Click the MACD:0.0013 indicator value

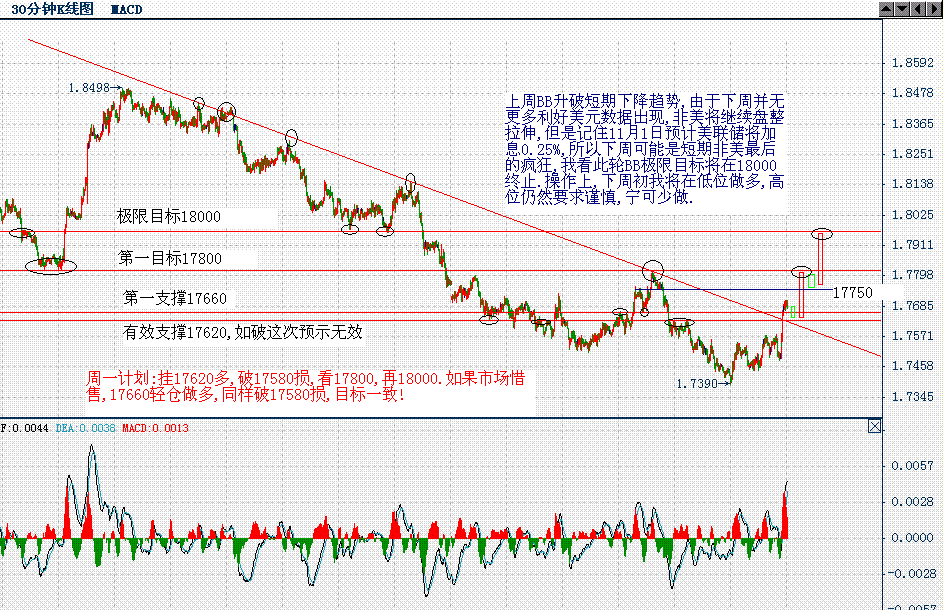pos(155,428)
